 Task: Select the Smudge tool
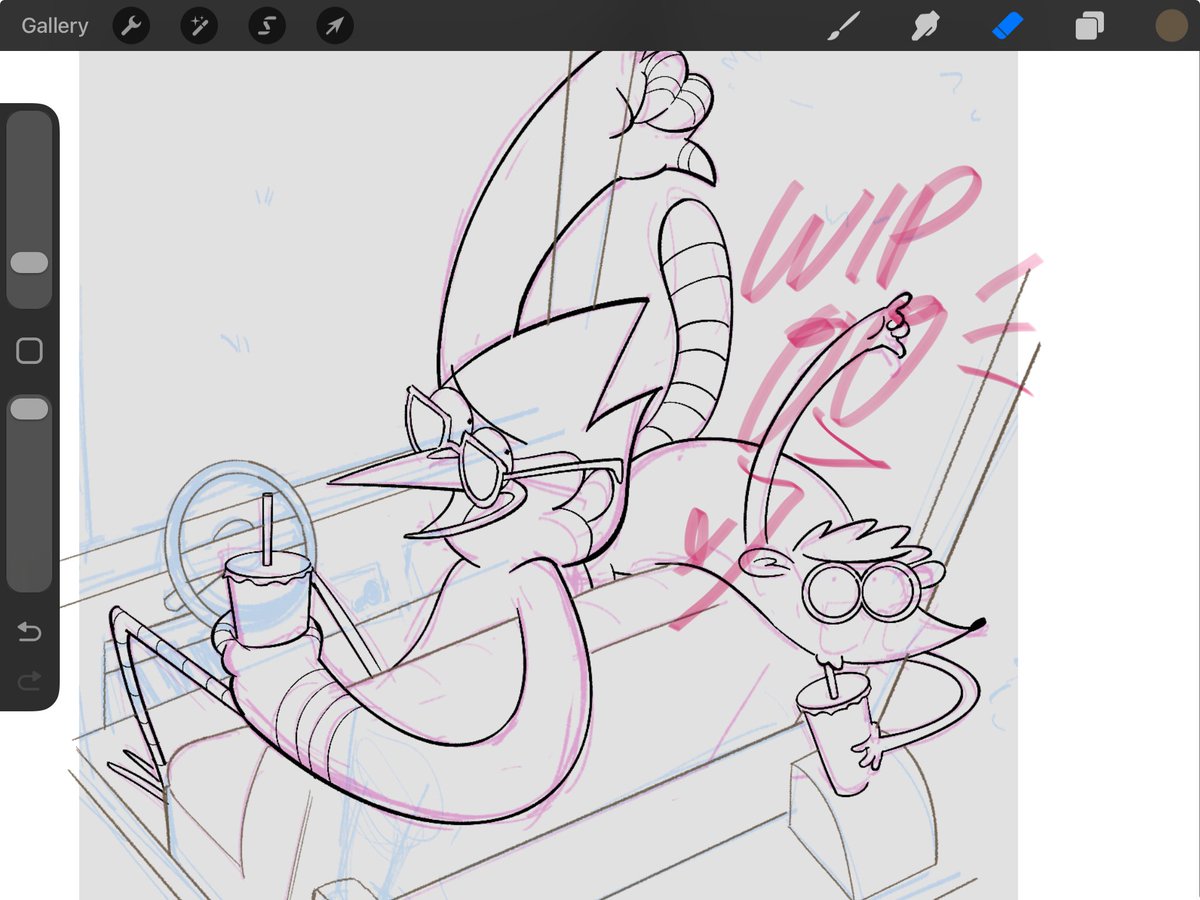click(925, 26)
